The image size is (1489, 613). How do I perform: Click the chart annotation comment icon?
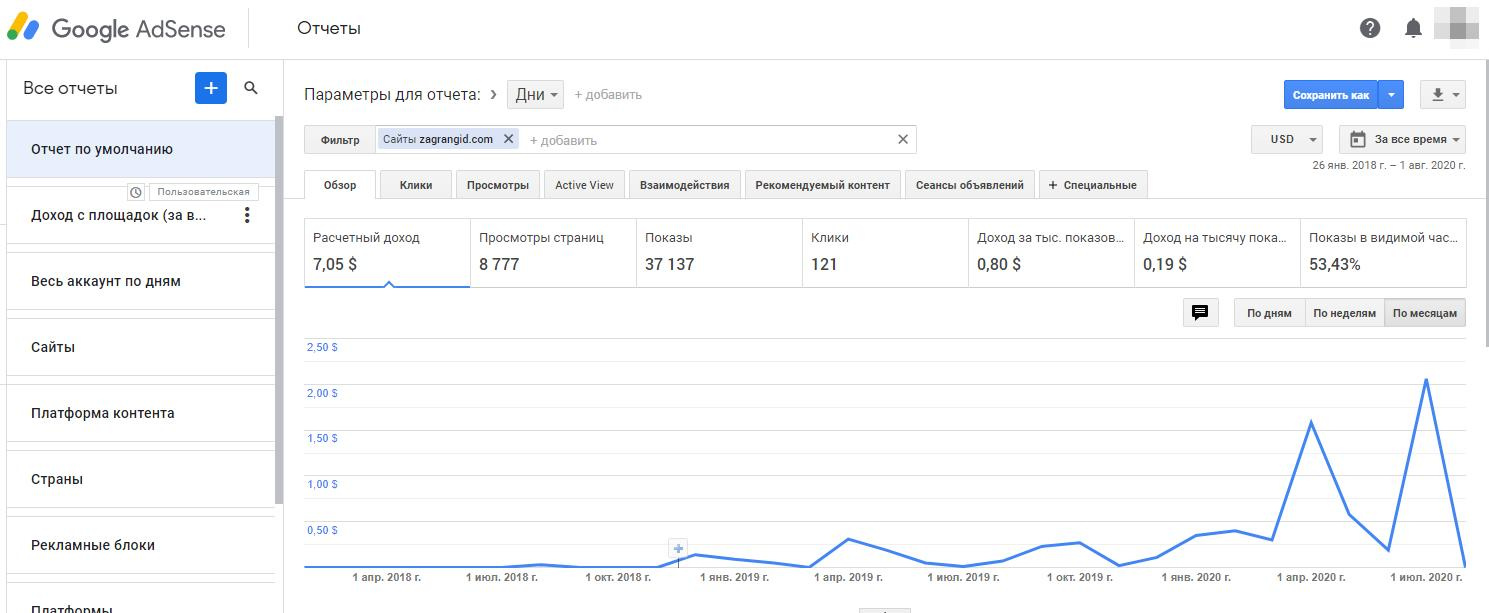1200,313
